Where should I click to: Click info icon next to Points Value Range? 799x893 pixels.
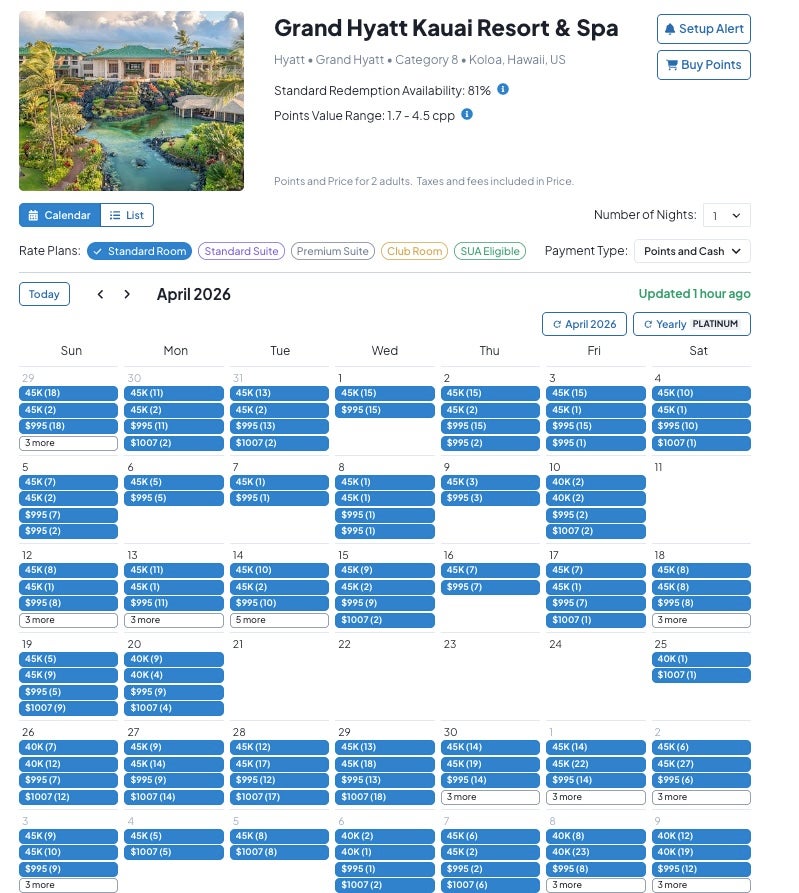tap(467, 115)
